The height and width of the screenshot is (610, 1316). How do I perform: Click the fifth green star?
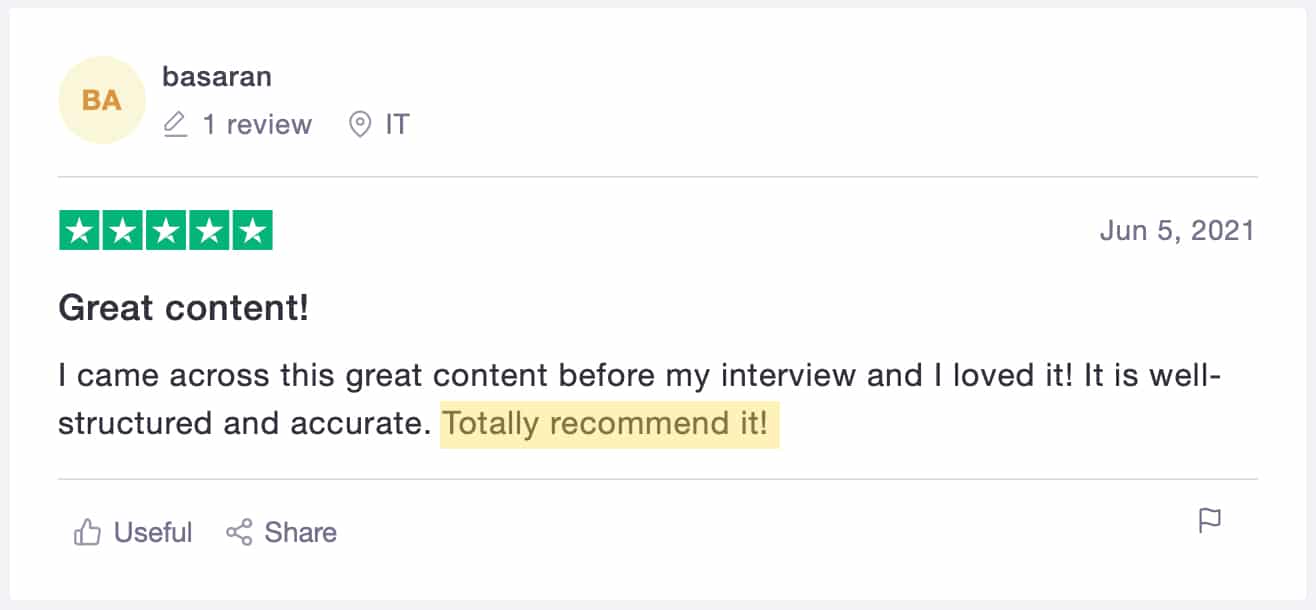click(x=254, y=231)
